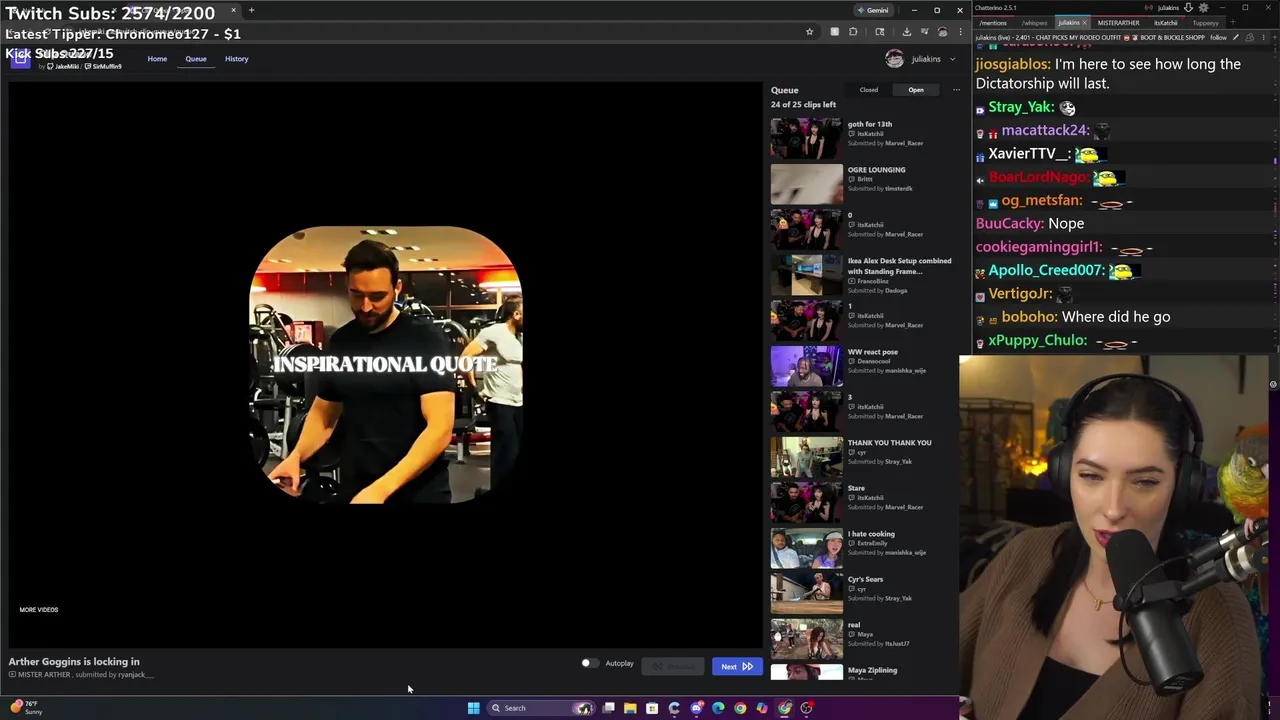
Task: Open Chrome extensions puzzle icon
Action: pos(853,32)
